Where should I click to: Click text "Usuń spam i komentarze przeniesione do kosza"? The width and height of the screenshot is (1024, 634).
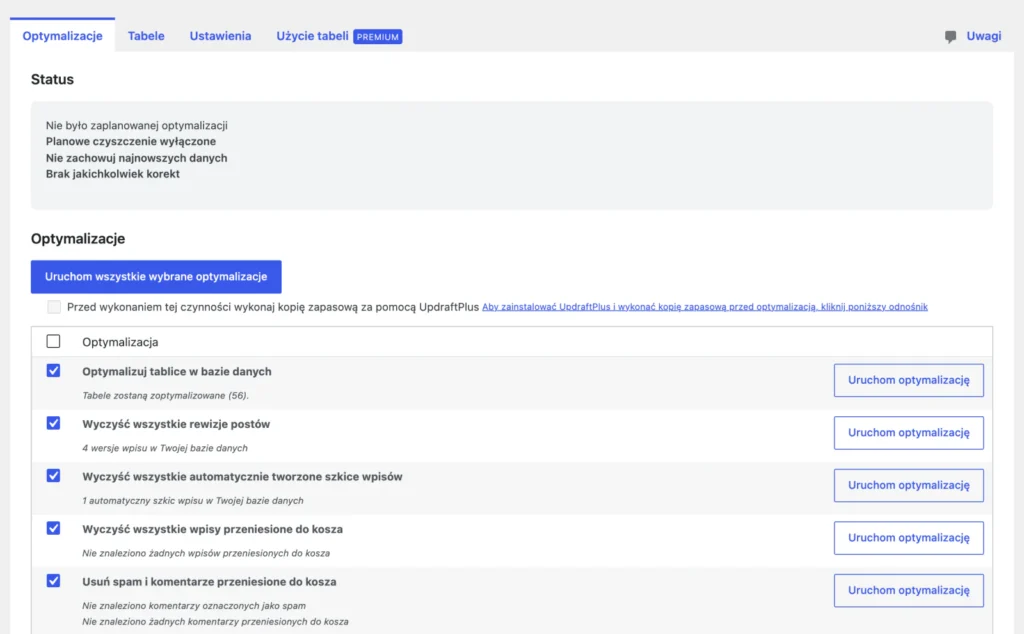(x=209, y=582)
